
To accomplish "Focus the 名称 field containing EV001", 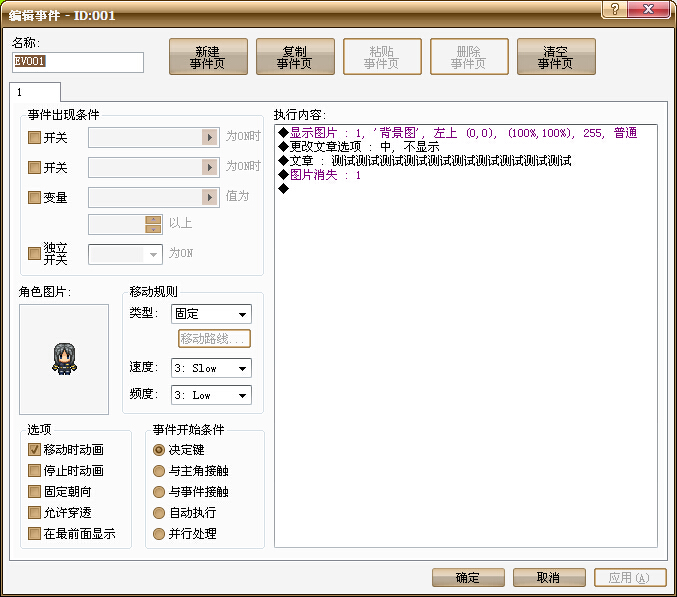I will coord(78,62).
